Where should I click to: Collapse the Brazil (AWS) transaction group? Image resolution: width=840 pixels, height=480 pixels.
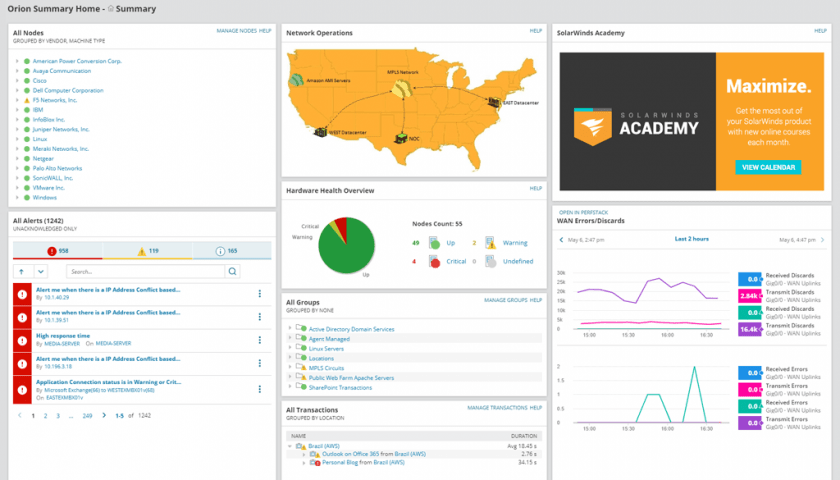[290, 446]
